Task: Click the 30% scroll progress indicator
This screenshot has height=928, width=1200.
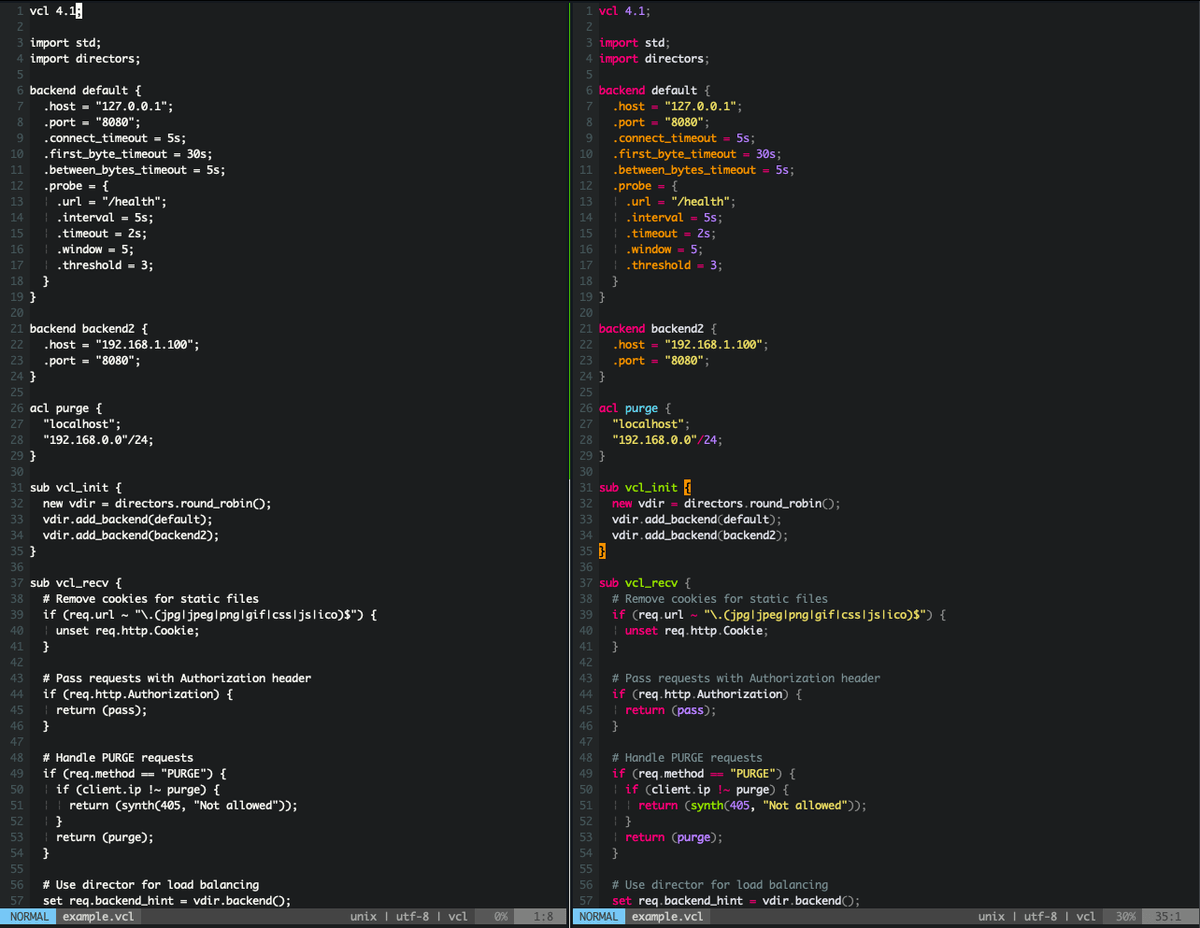Action: (x=1124, y=916)
